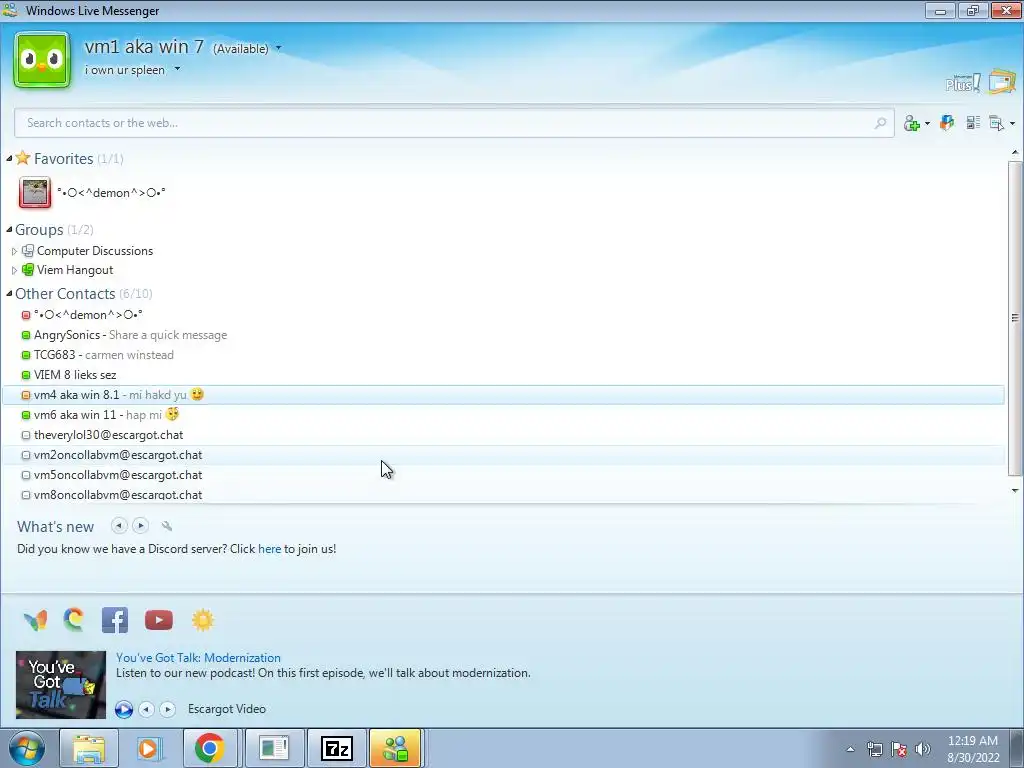Image resolution: width=1024 pixels, height=768 pixels.
Task: Click demon's busy status icon in Other Contacts
Action: (26, 315)
